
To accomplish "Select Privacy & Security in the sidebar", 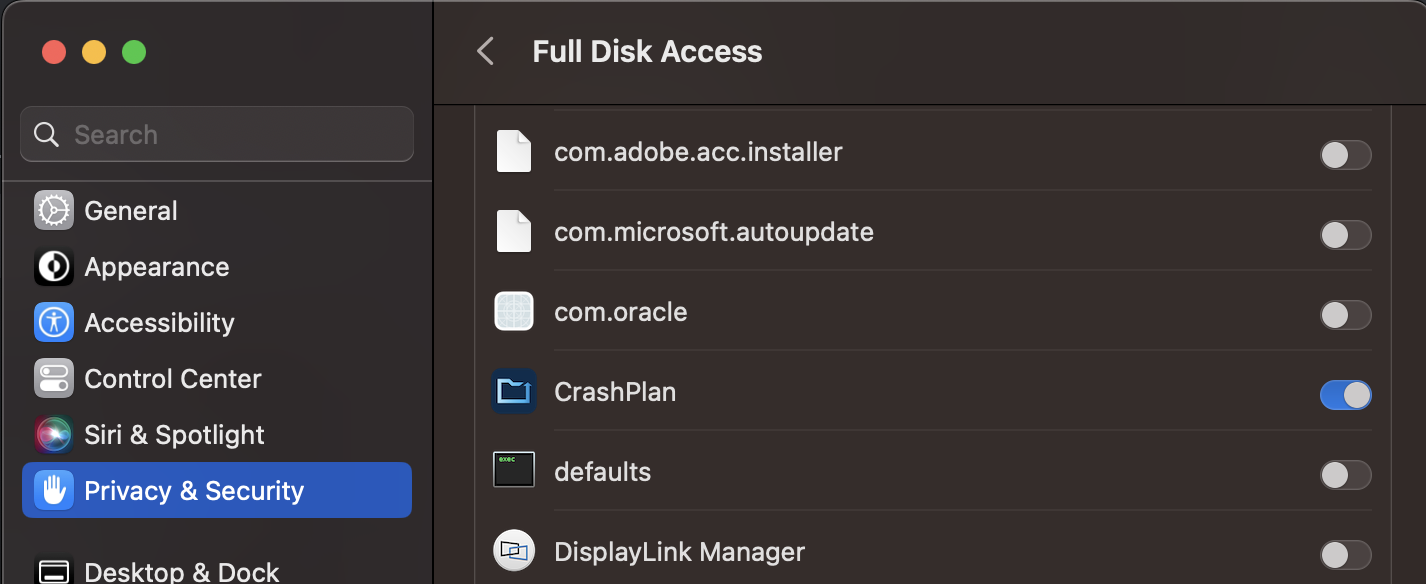I will 194,490.
